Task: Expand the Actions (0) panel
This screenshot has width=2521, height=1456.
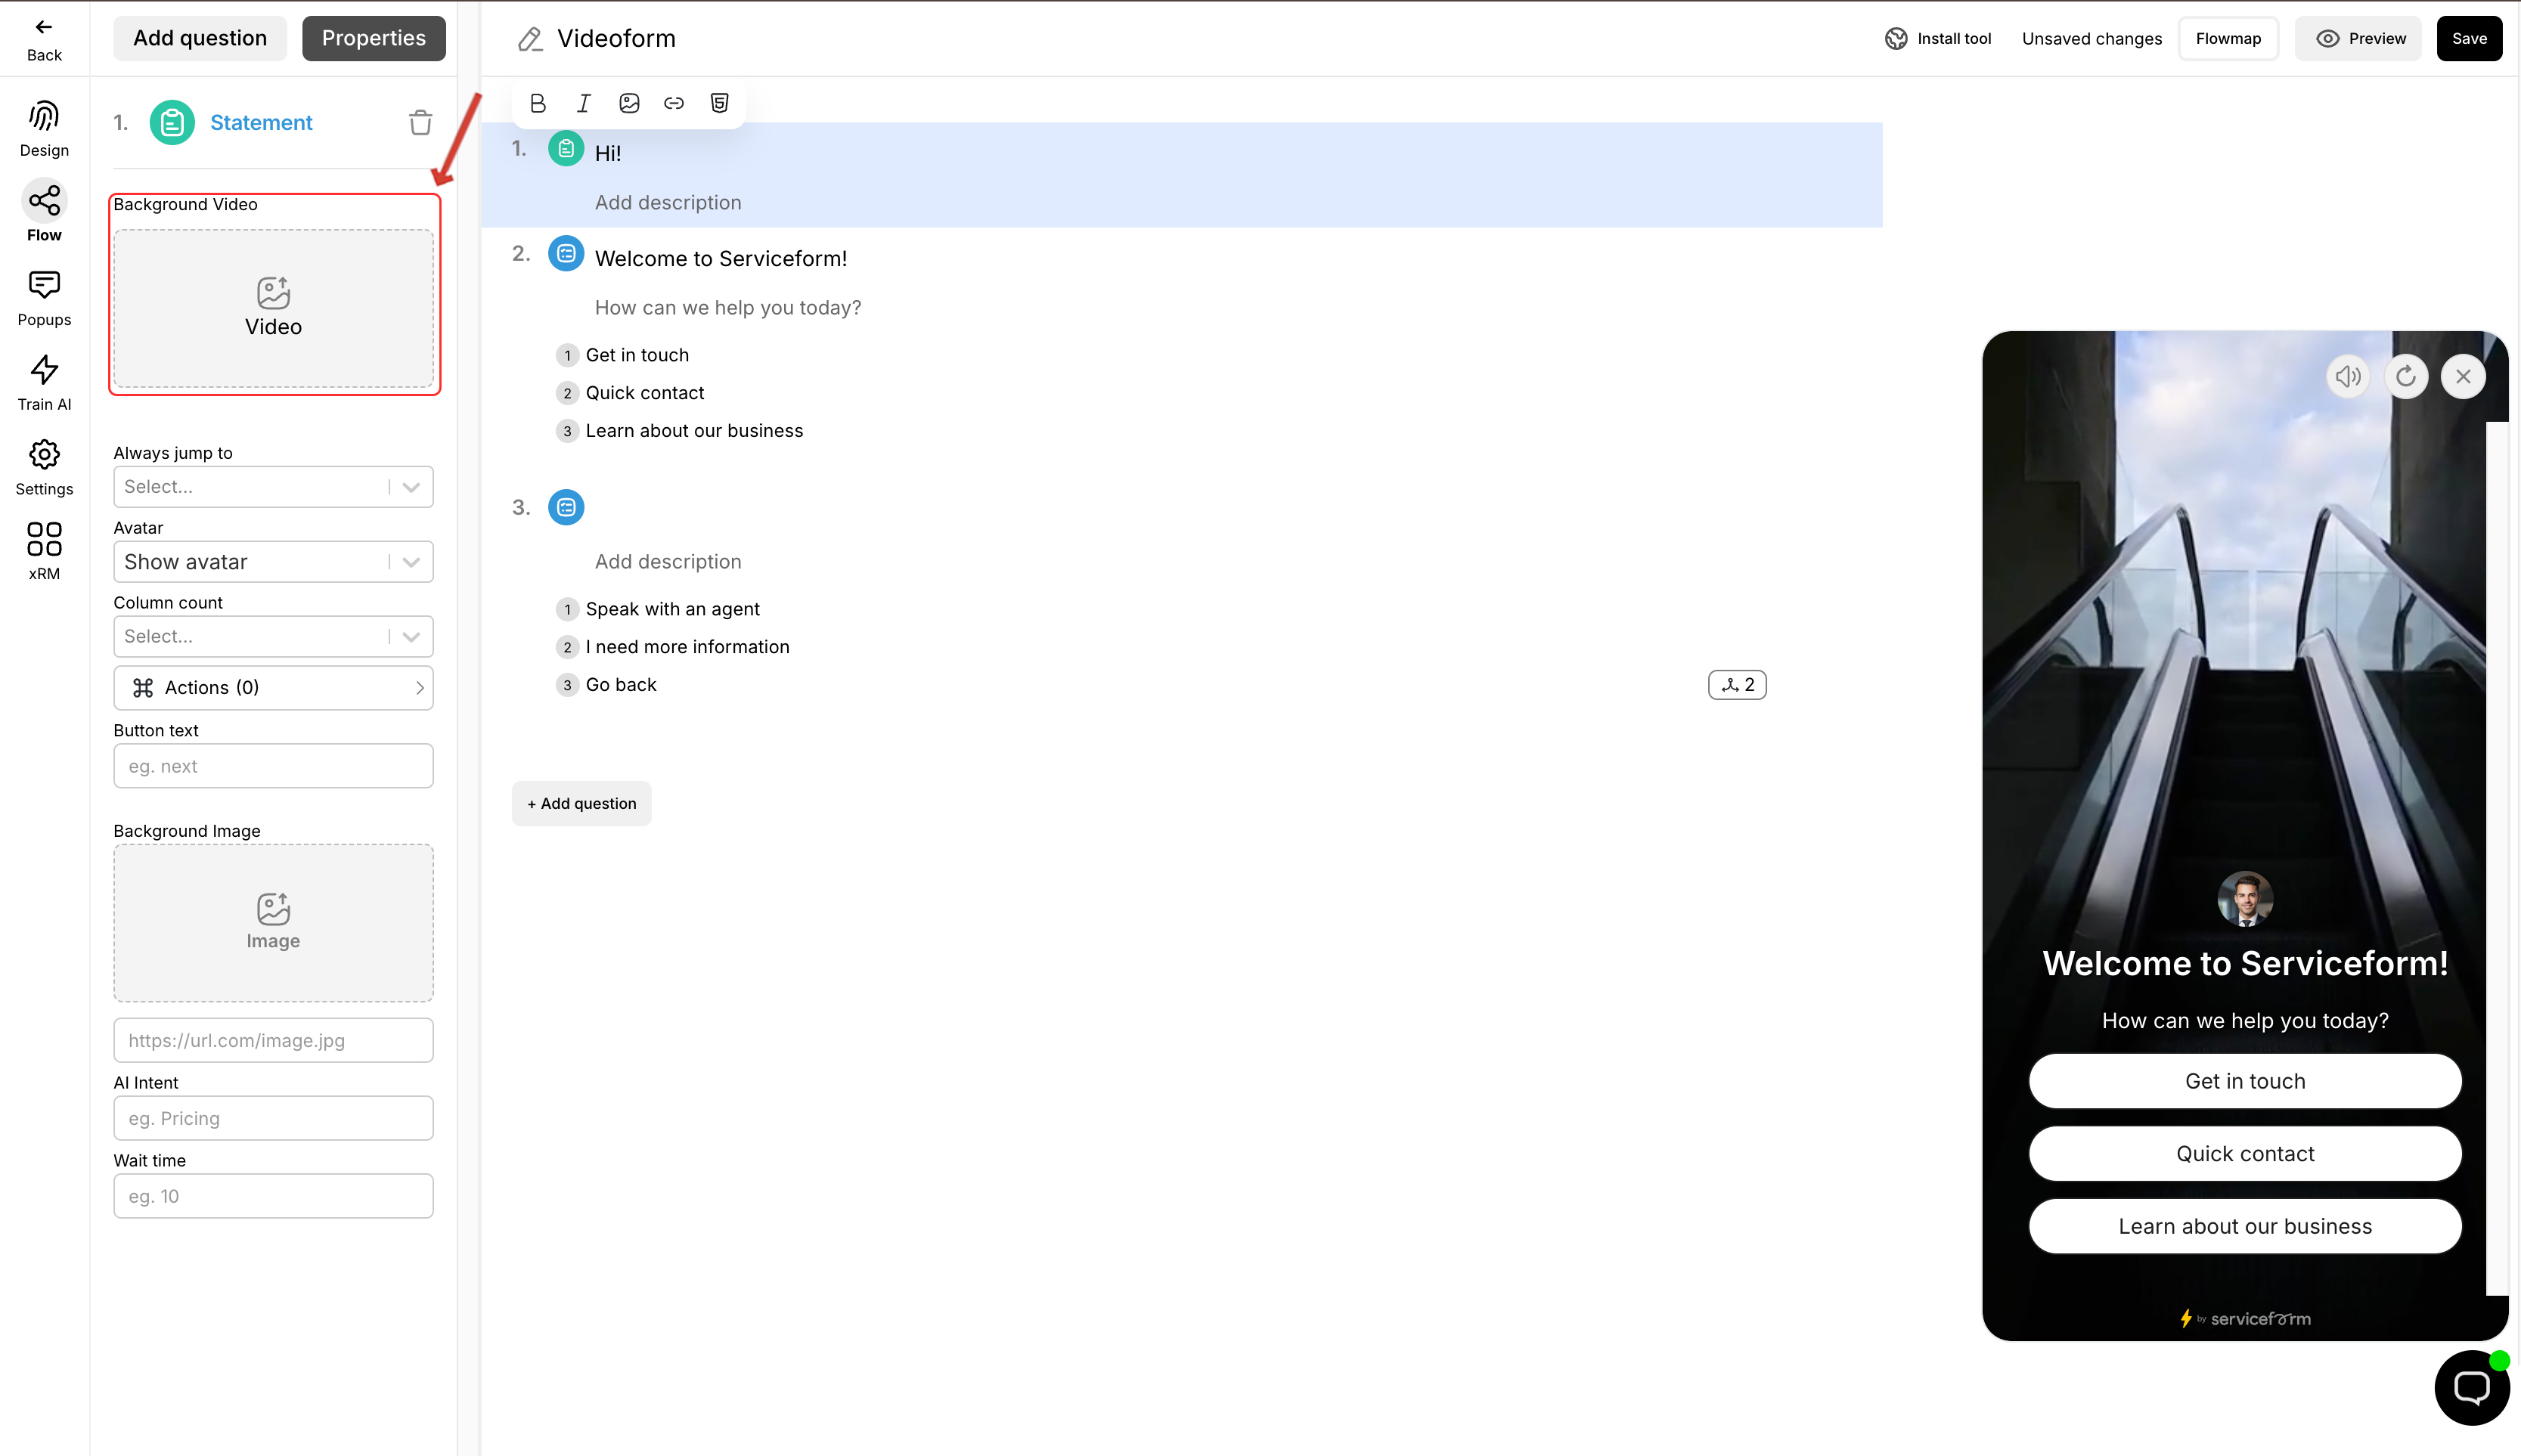Action: click(x=273, y=688)
